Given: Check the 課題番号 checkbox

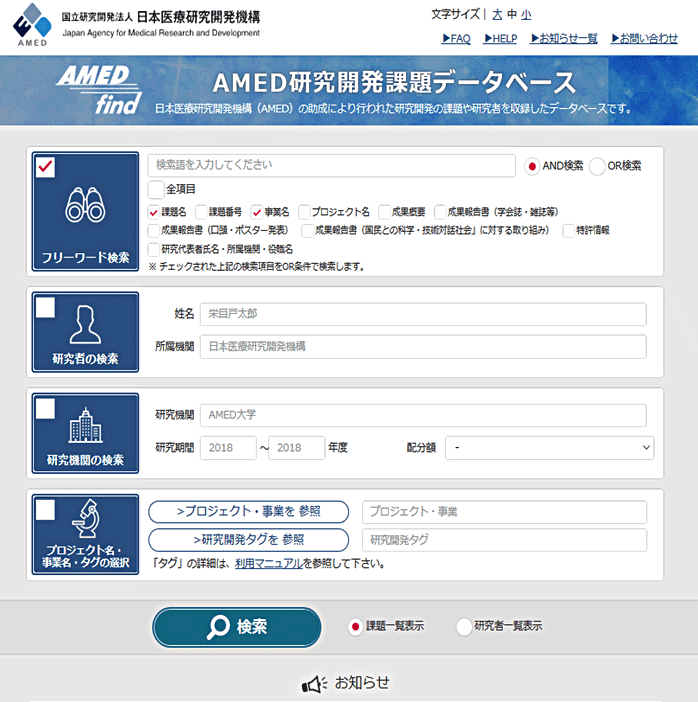Looking at the screenshot, I should point(201,212).
